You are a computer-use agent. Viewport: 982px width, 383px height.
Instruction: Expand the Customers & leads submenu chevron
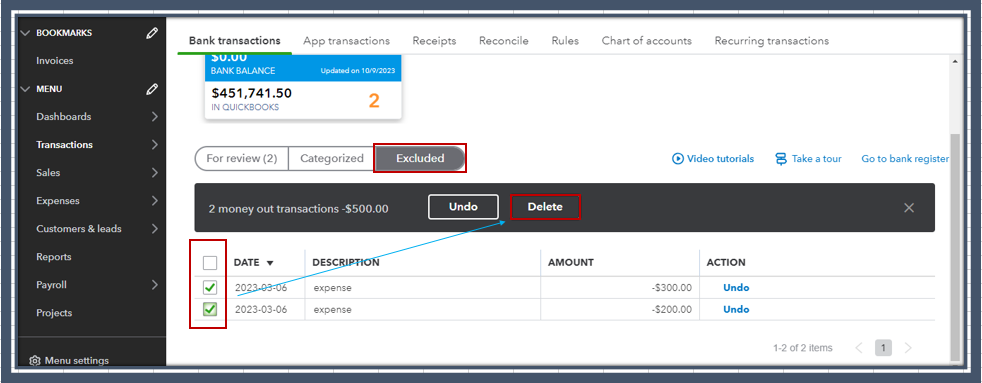(x=155, y=229)
